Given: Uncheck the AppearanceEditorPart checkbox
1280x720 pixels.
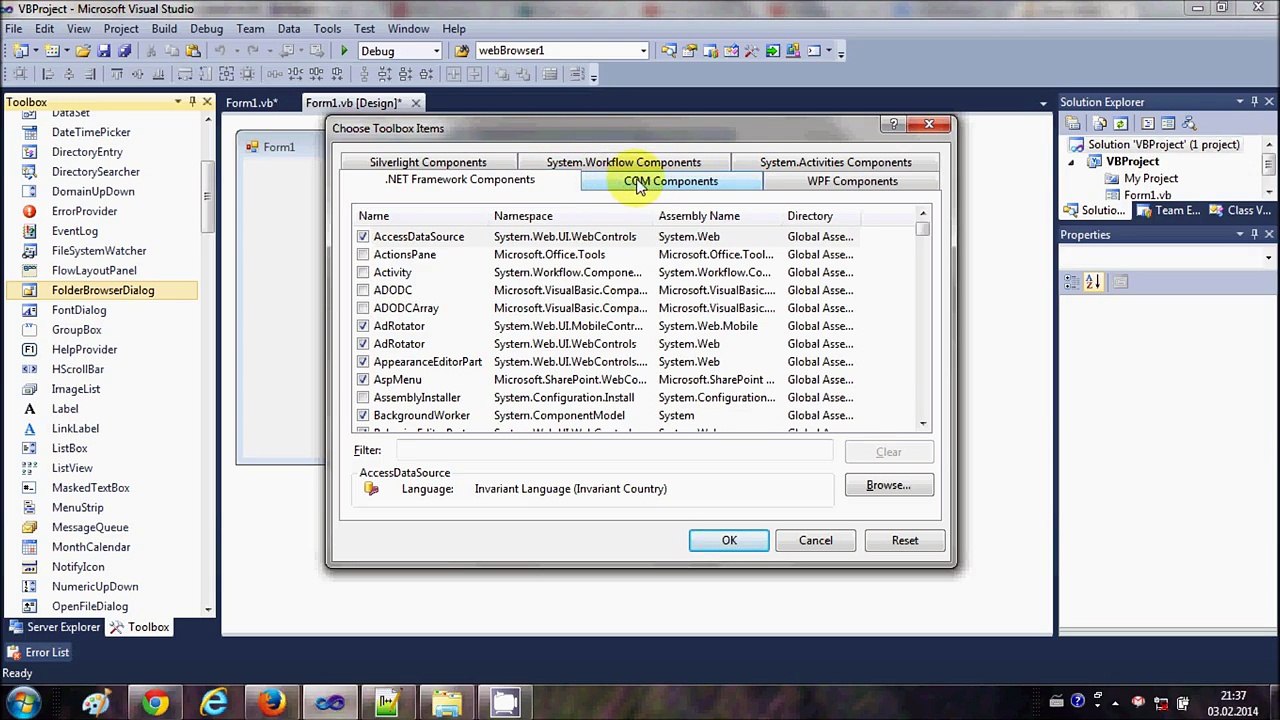Looking at the screenshot, I should pos(363,362).
